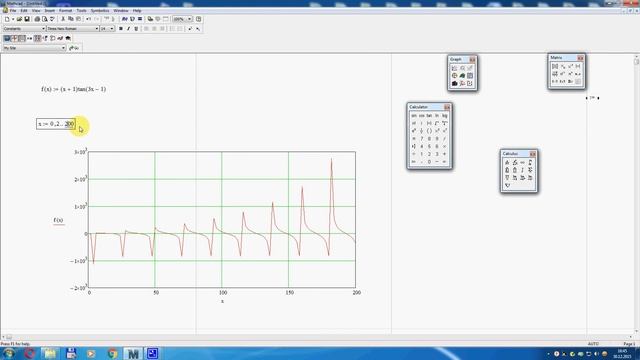Close the Calculator palette
The image size is (640, 360).
click(447, 107)
